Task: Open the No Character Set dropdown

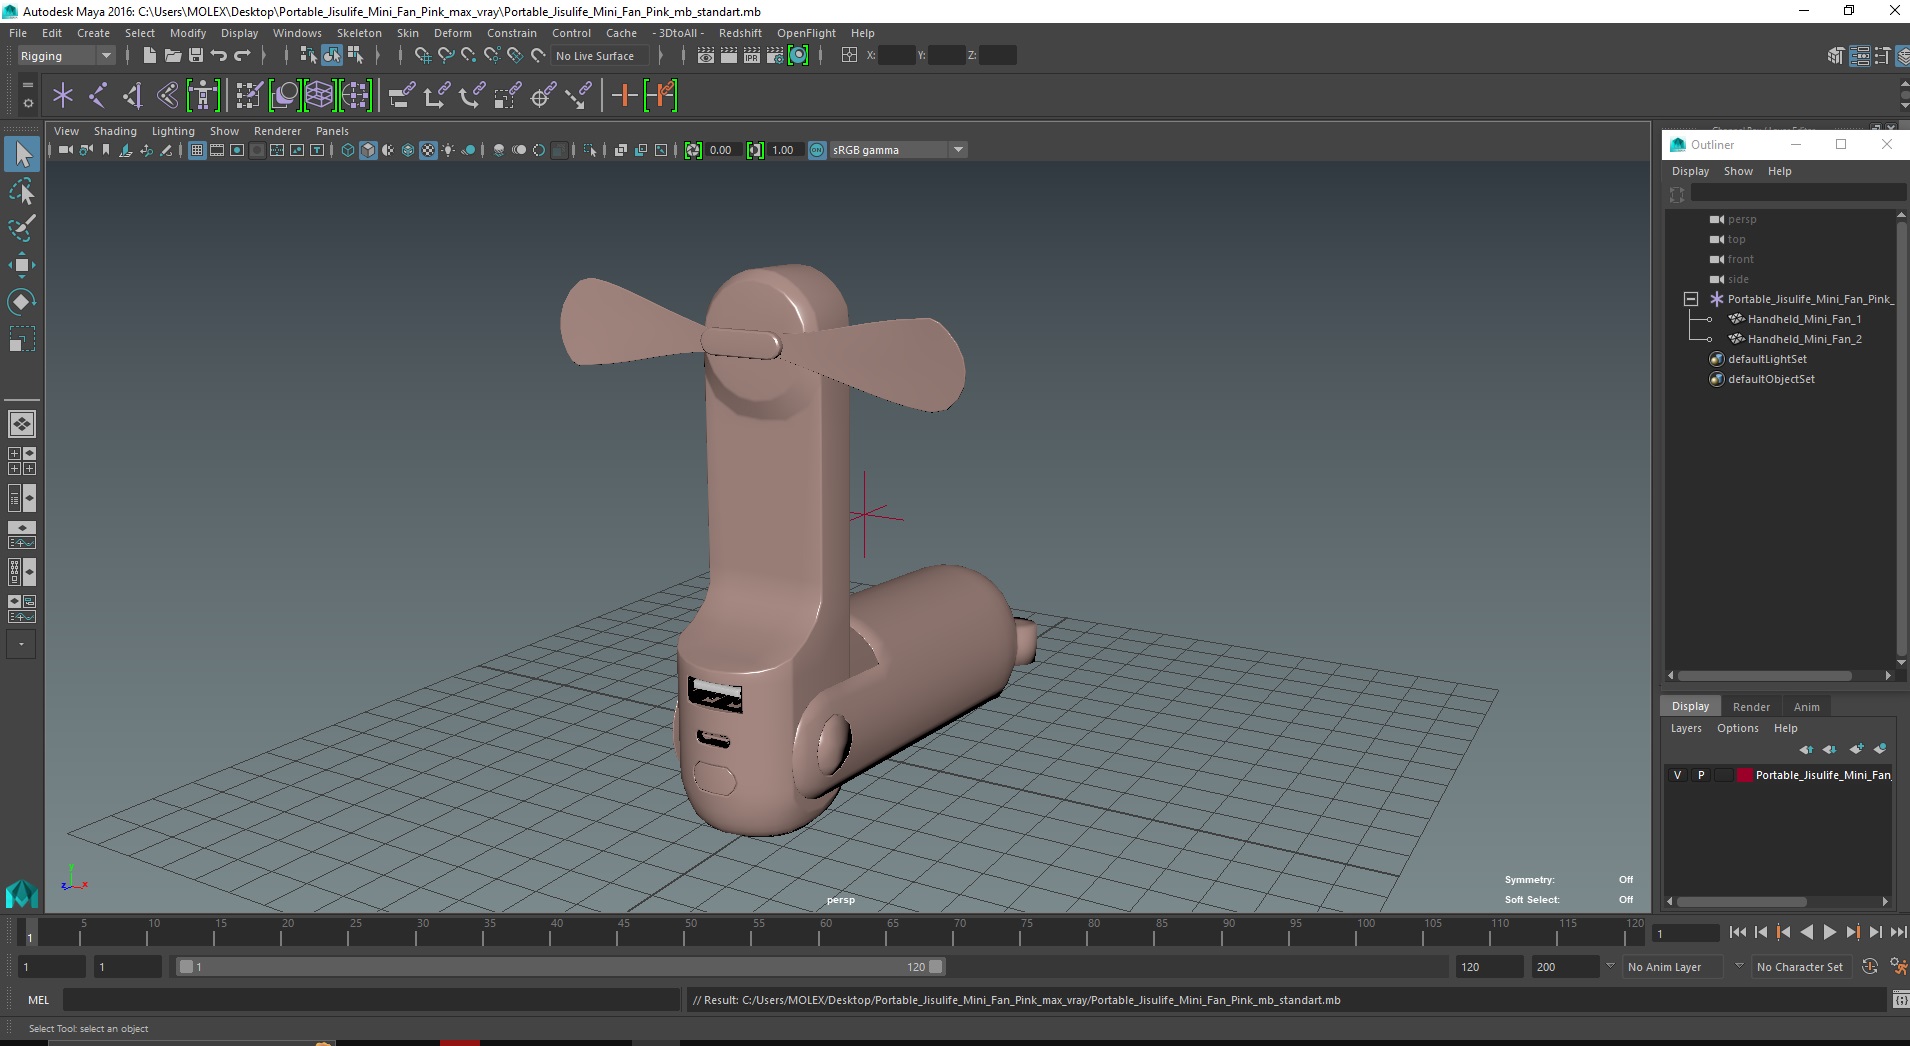Action: click(1800, 967)
